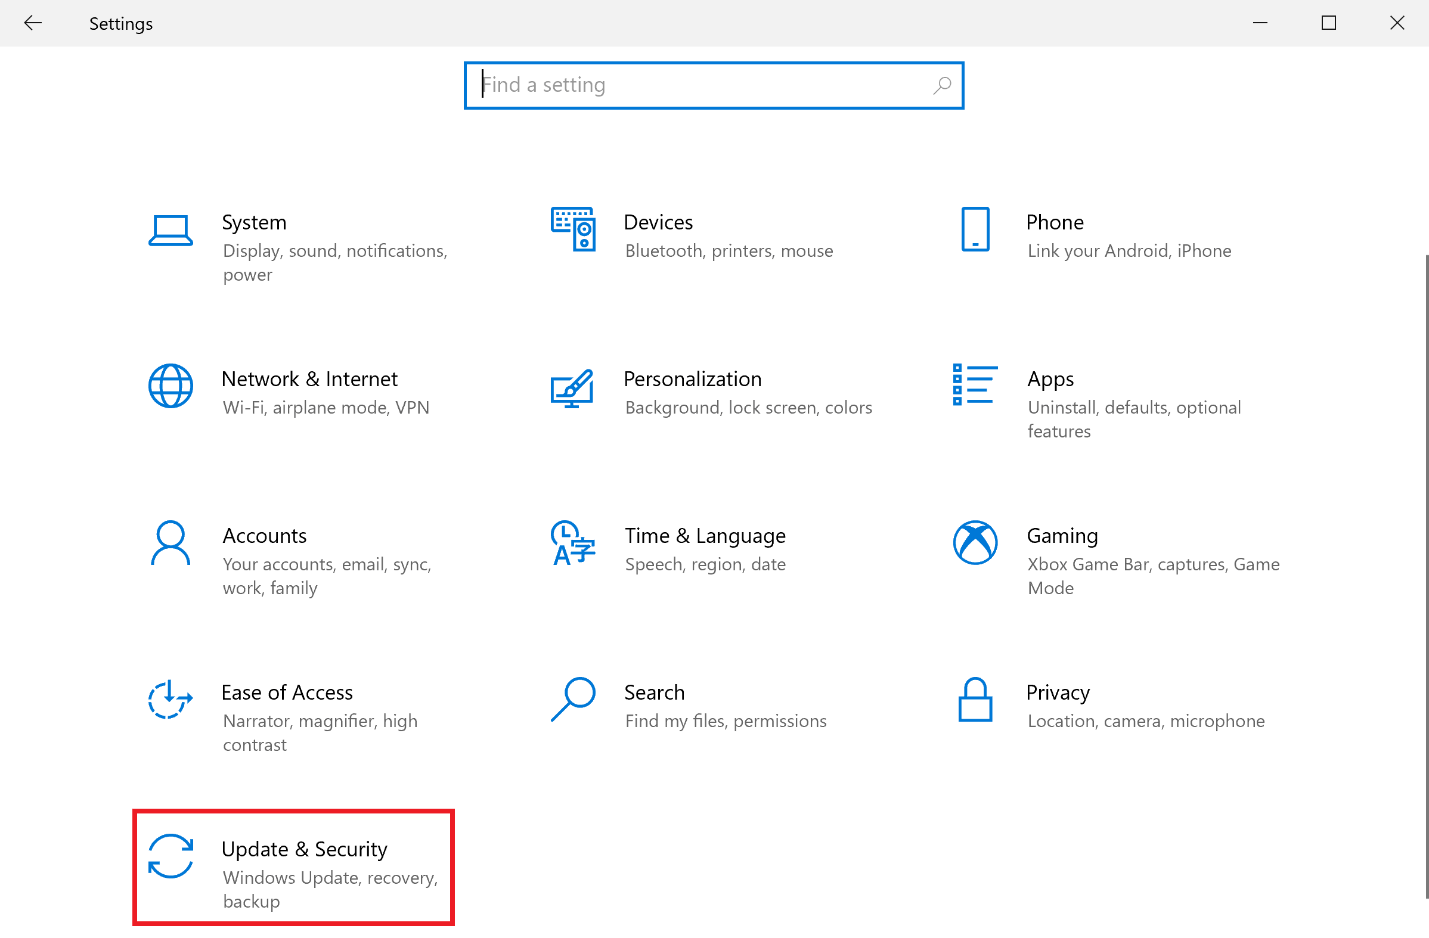
Task: Click the Accounts person icon
Action: [x=170, y=543]
